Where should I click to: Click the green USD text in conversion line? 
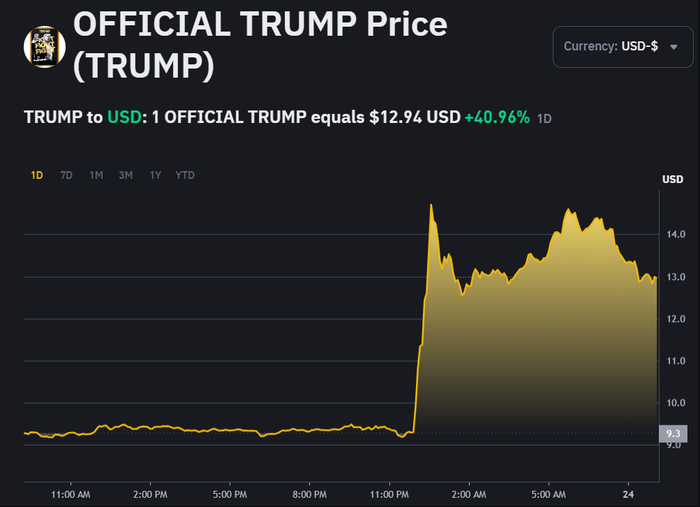click(x=124, y=117)
